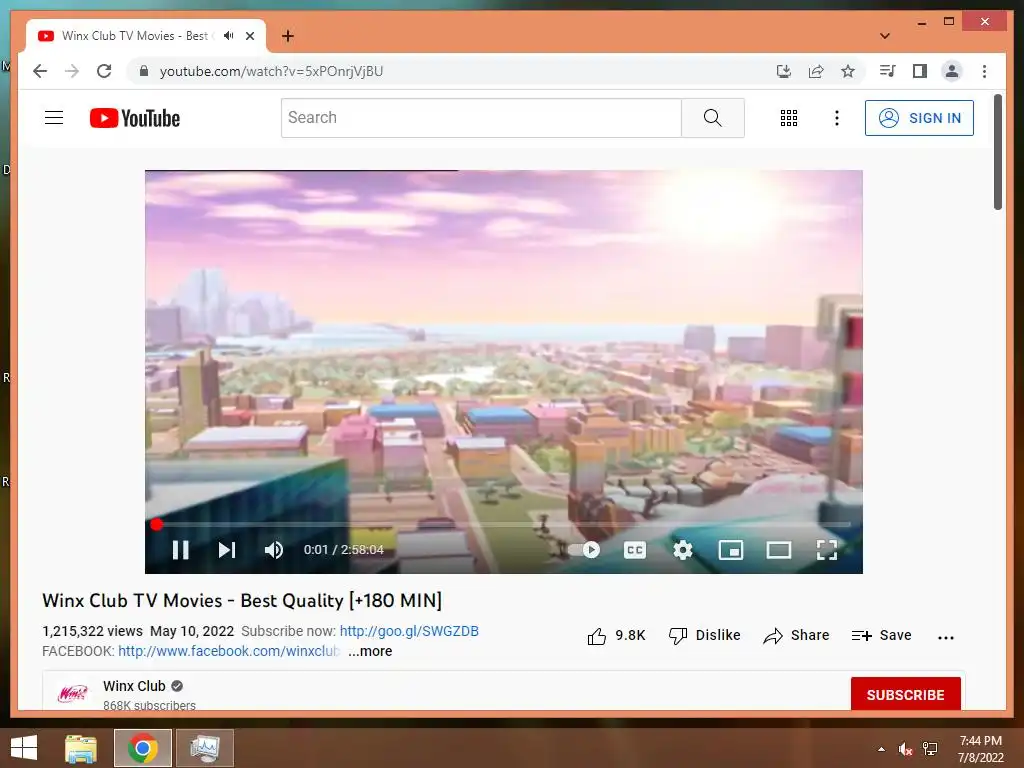View site information lock icon
The height and width of the screenshot is (768, 1024).
tap(144, 71)
